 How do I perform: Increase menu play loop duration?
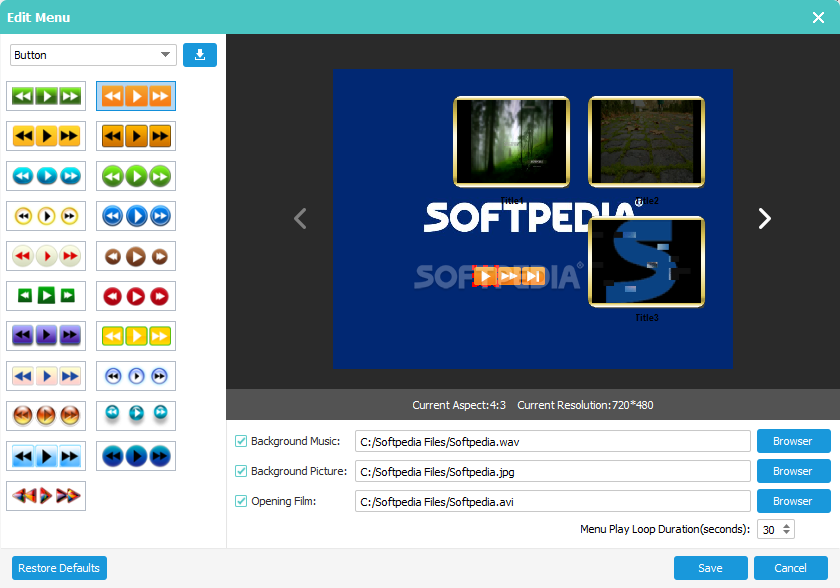pyautogui.click(x=786, y=526)
